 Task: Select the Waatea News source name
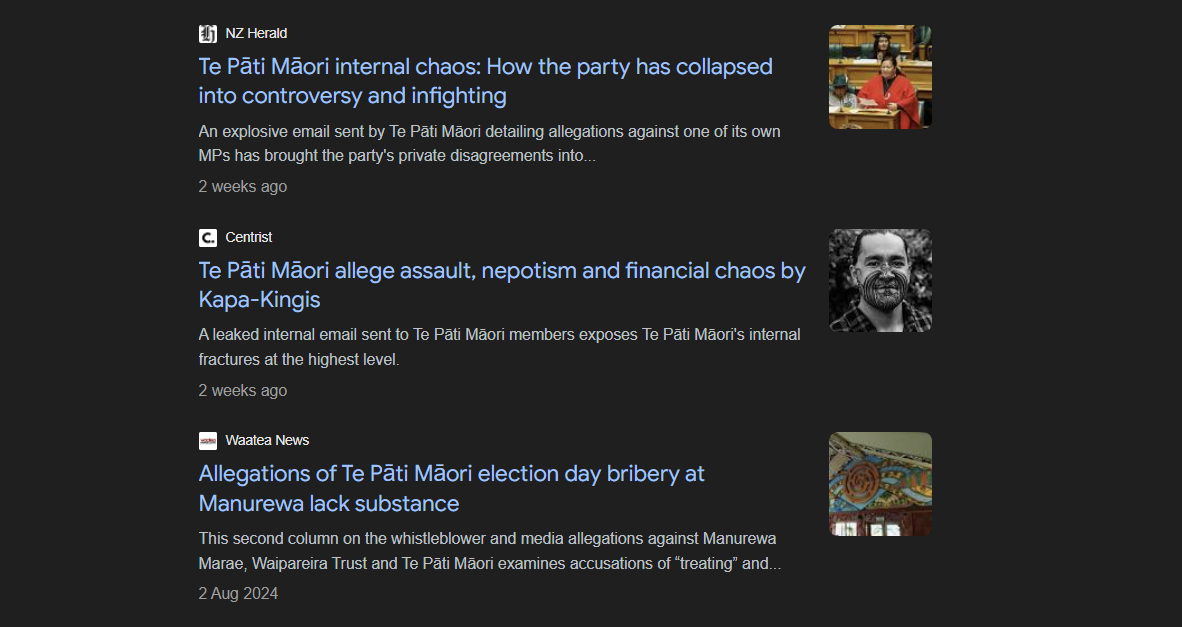click(267, 441)
